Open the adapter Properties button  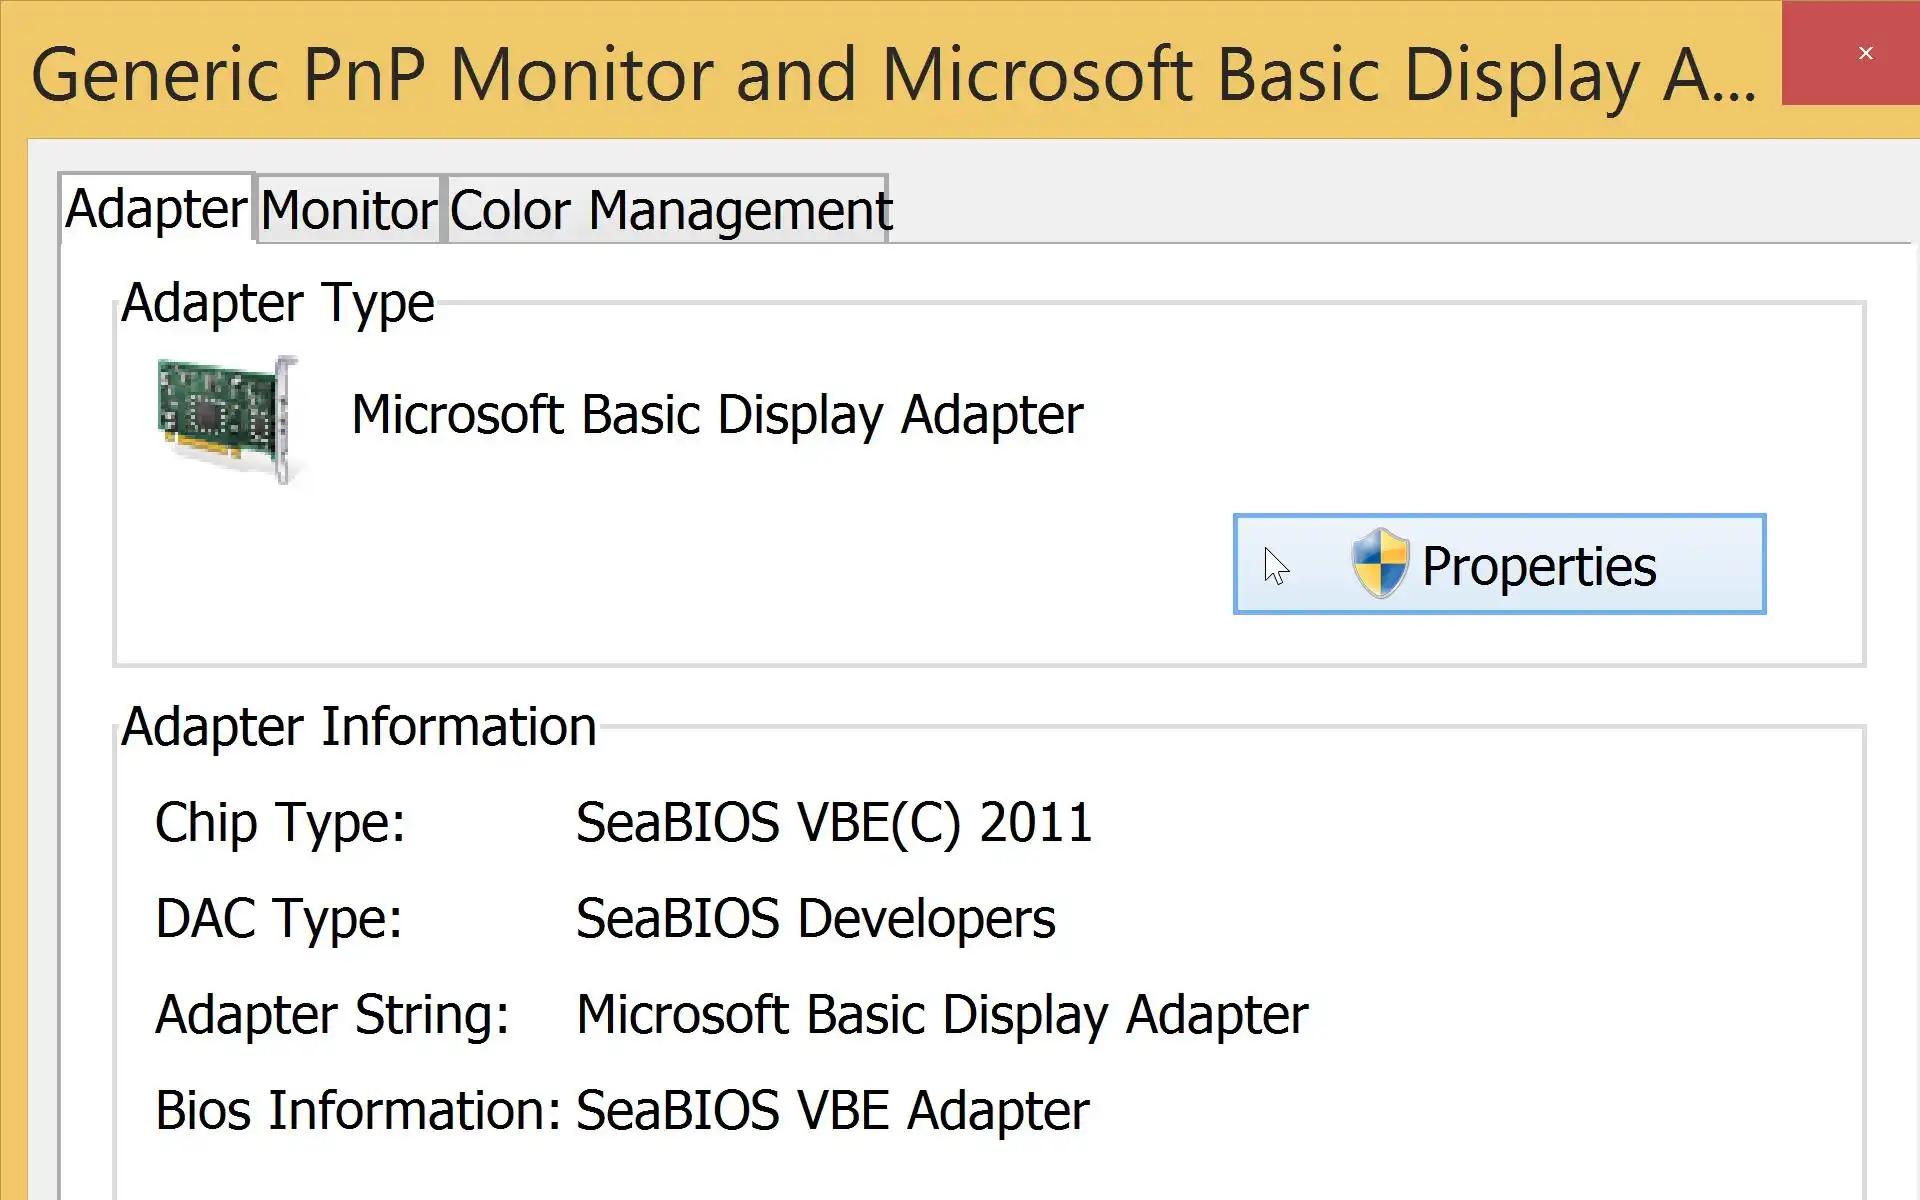pyautogui.click(x=1498, y=564)
